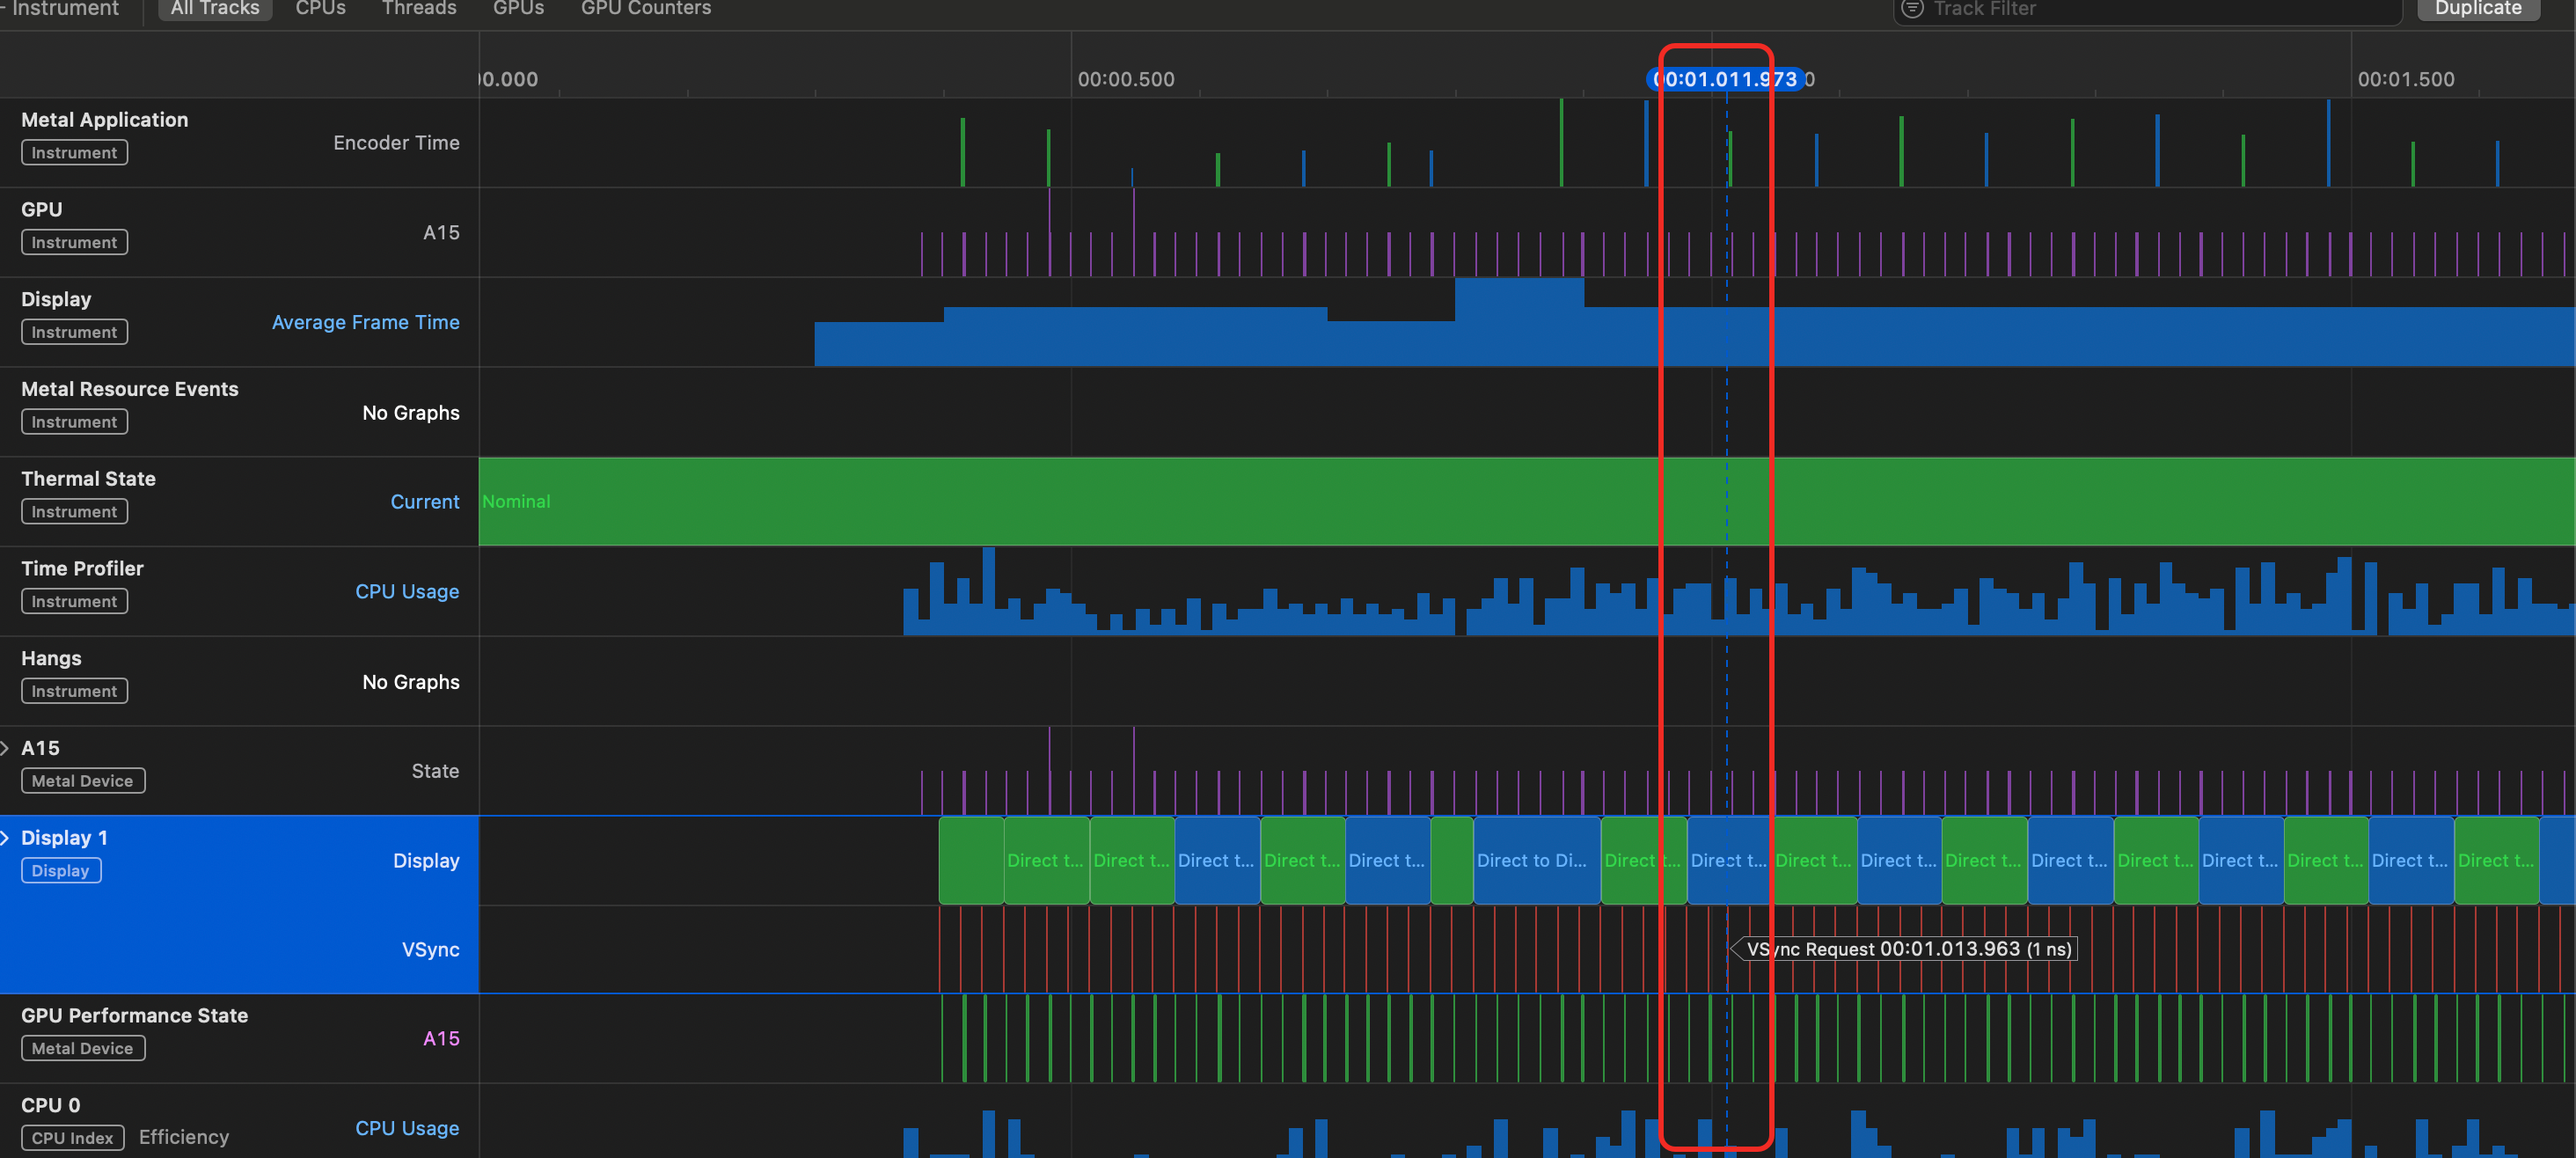Screen dimensions: 2576x1158
Task: Click the Instrument badge under Time Profiler
Action: pyautogui.click(x=74, y=602)
